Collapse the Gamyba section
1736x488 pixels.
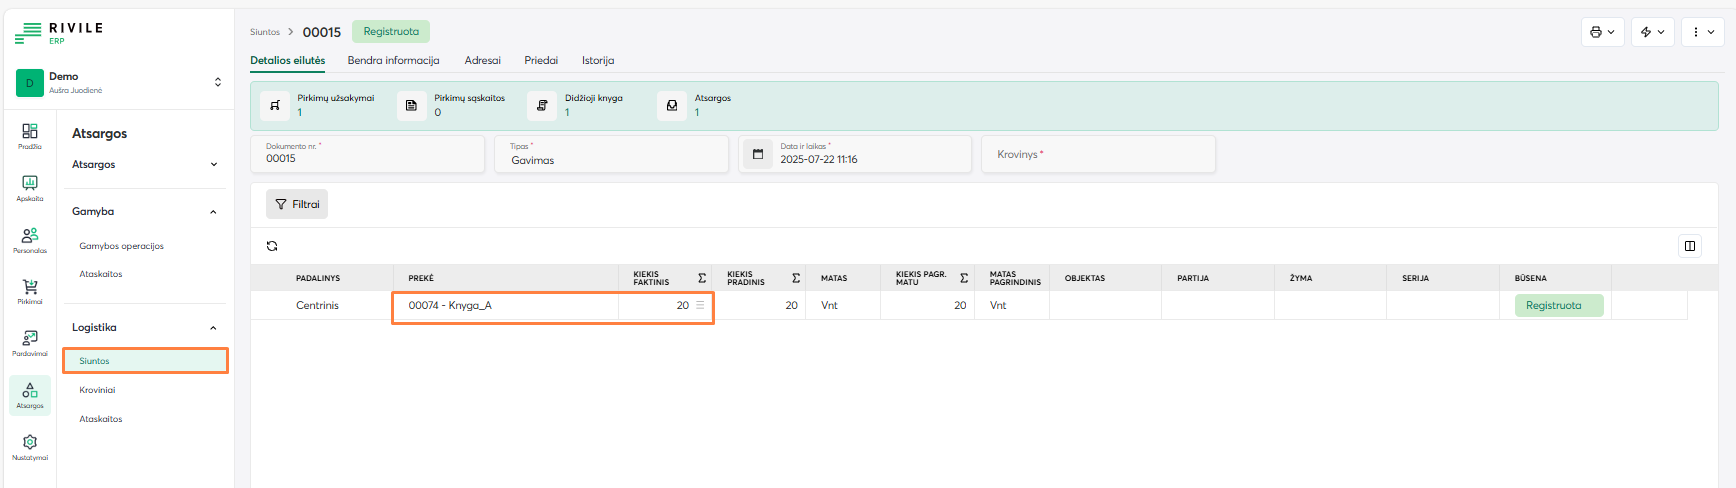(x=213, y=212)
